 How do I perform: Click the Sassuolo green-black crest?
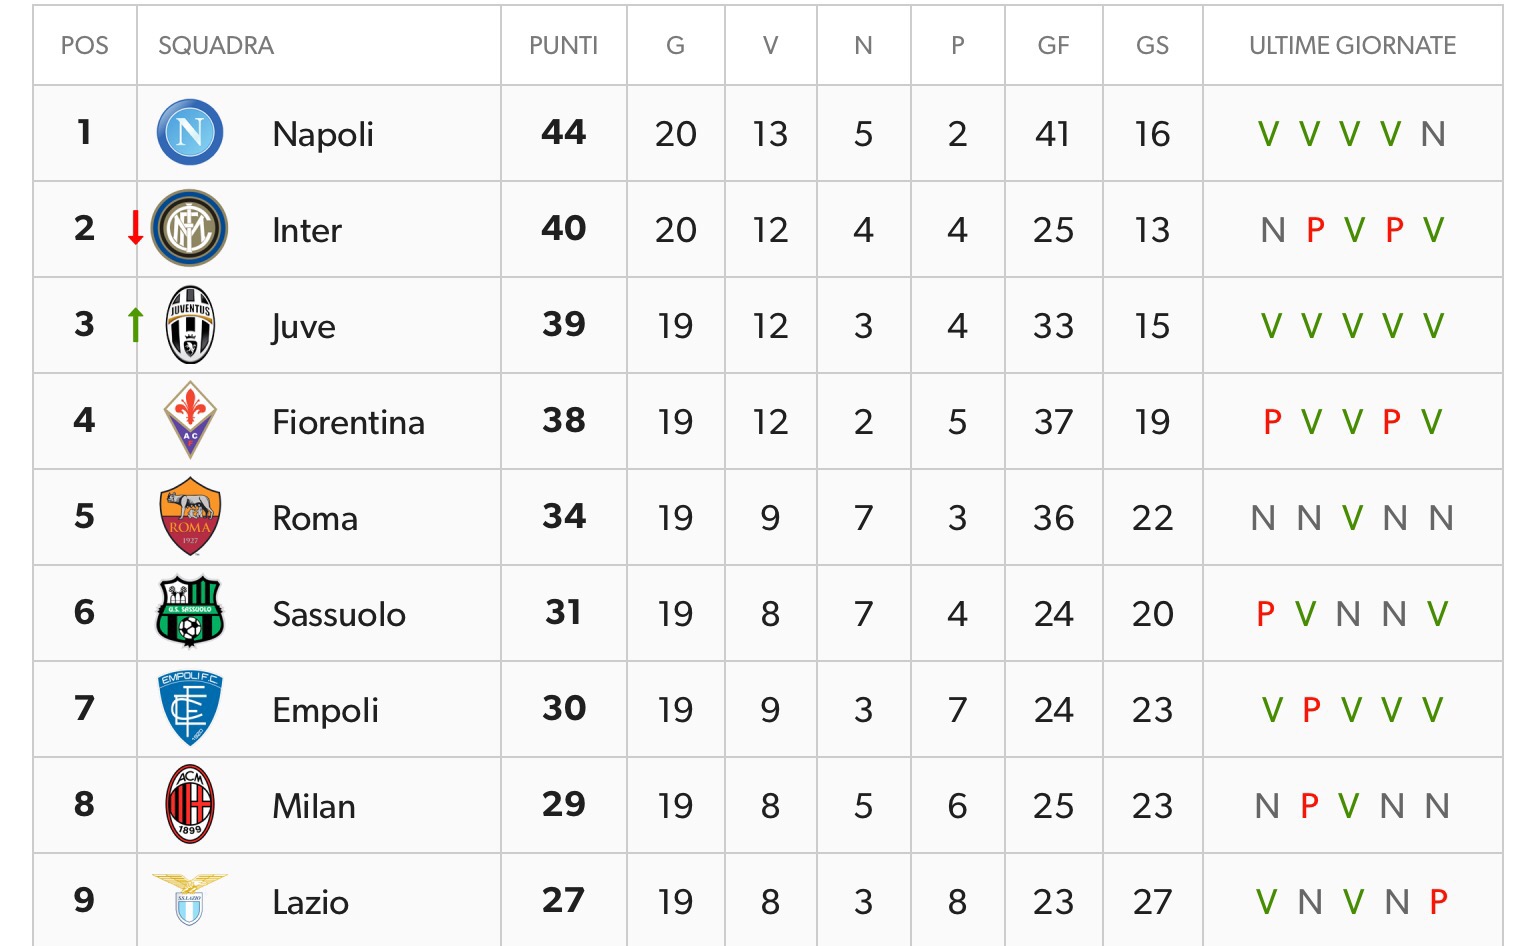coord(190,612)
